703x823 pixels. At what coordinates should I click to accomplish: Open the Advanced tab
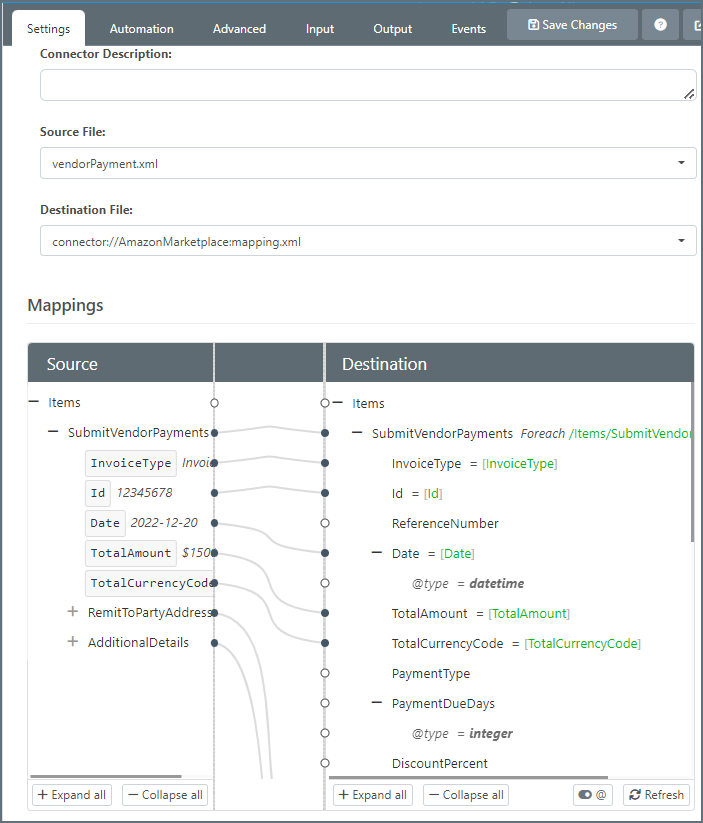[239, 29]
